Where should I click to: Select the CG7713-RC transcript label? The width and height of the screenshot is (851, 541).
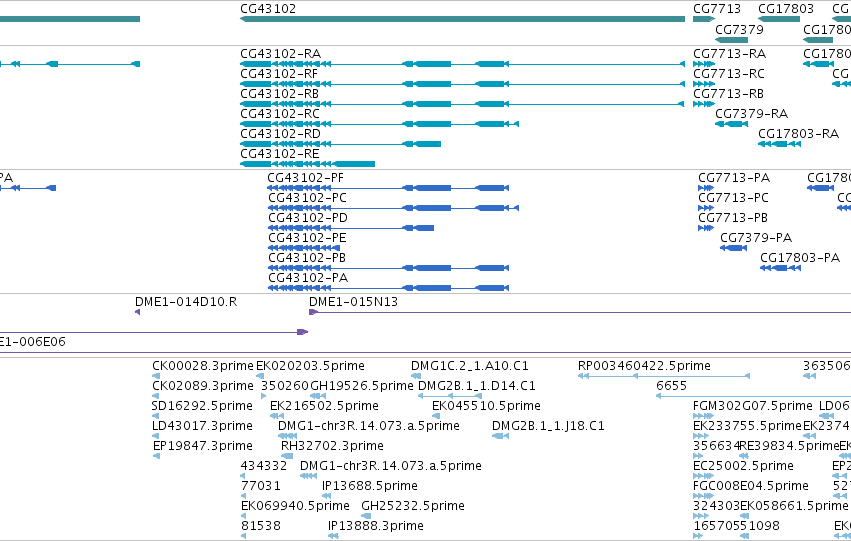coord(729,74)
